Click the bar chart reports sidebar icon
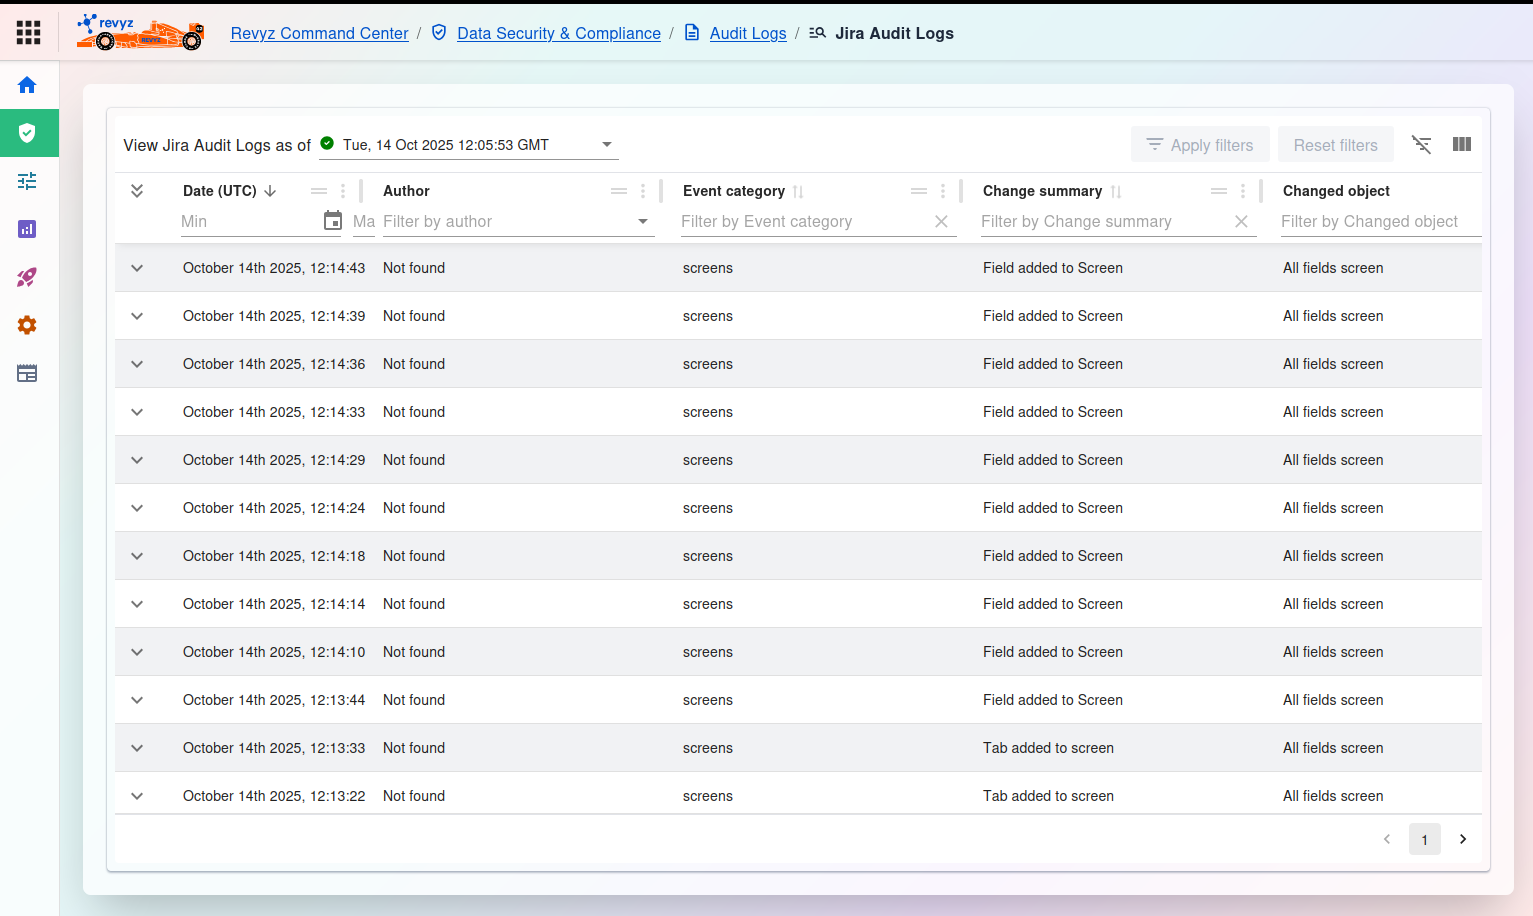This screenshot has width=1533, height=916. click(x=27, y=229)
